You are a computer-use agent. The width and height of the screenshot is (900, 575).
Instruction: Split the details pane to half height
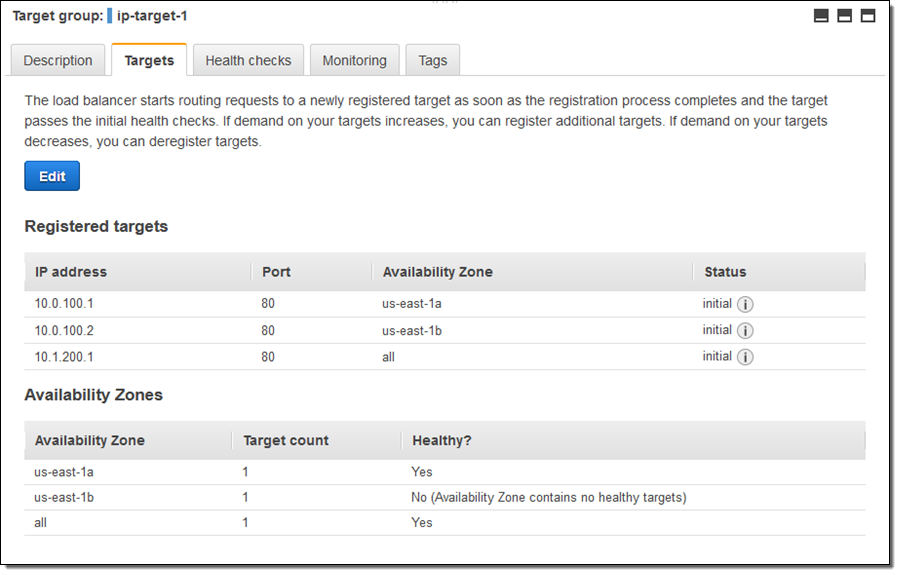(844, 16)
